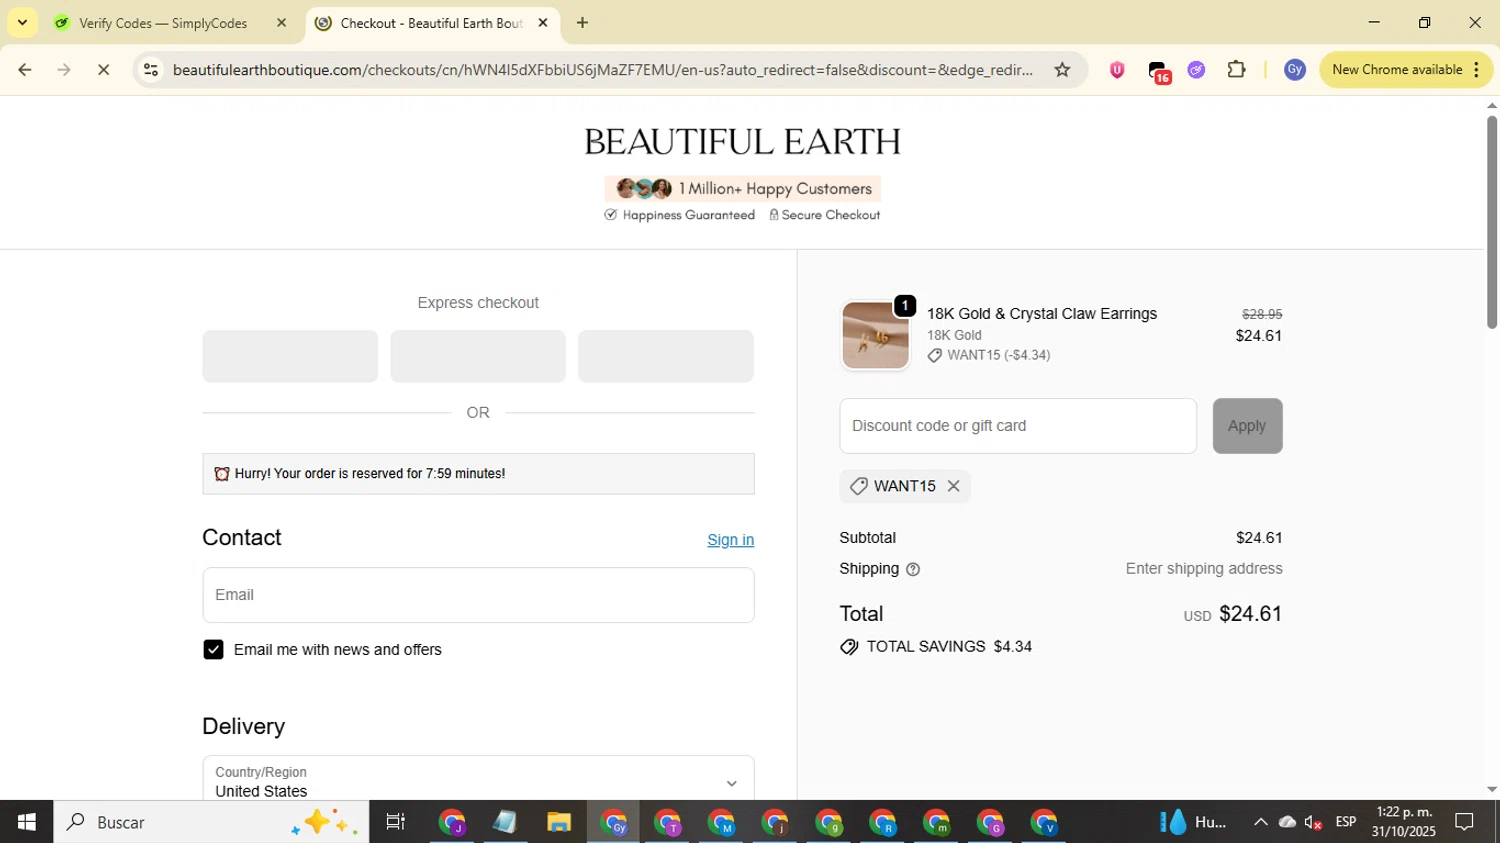
Task: Click the ESP language indicator
Action: [1346, 822]
